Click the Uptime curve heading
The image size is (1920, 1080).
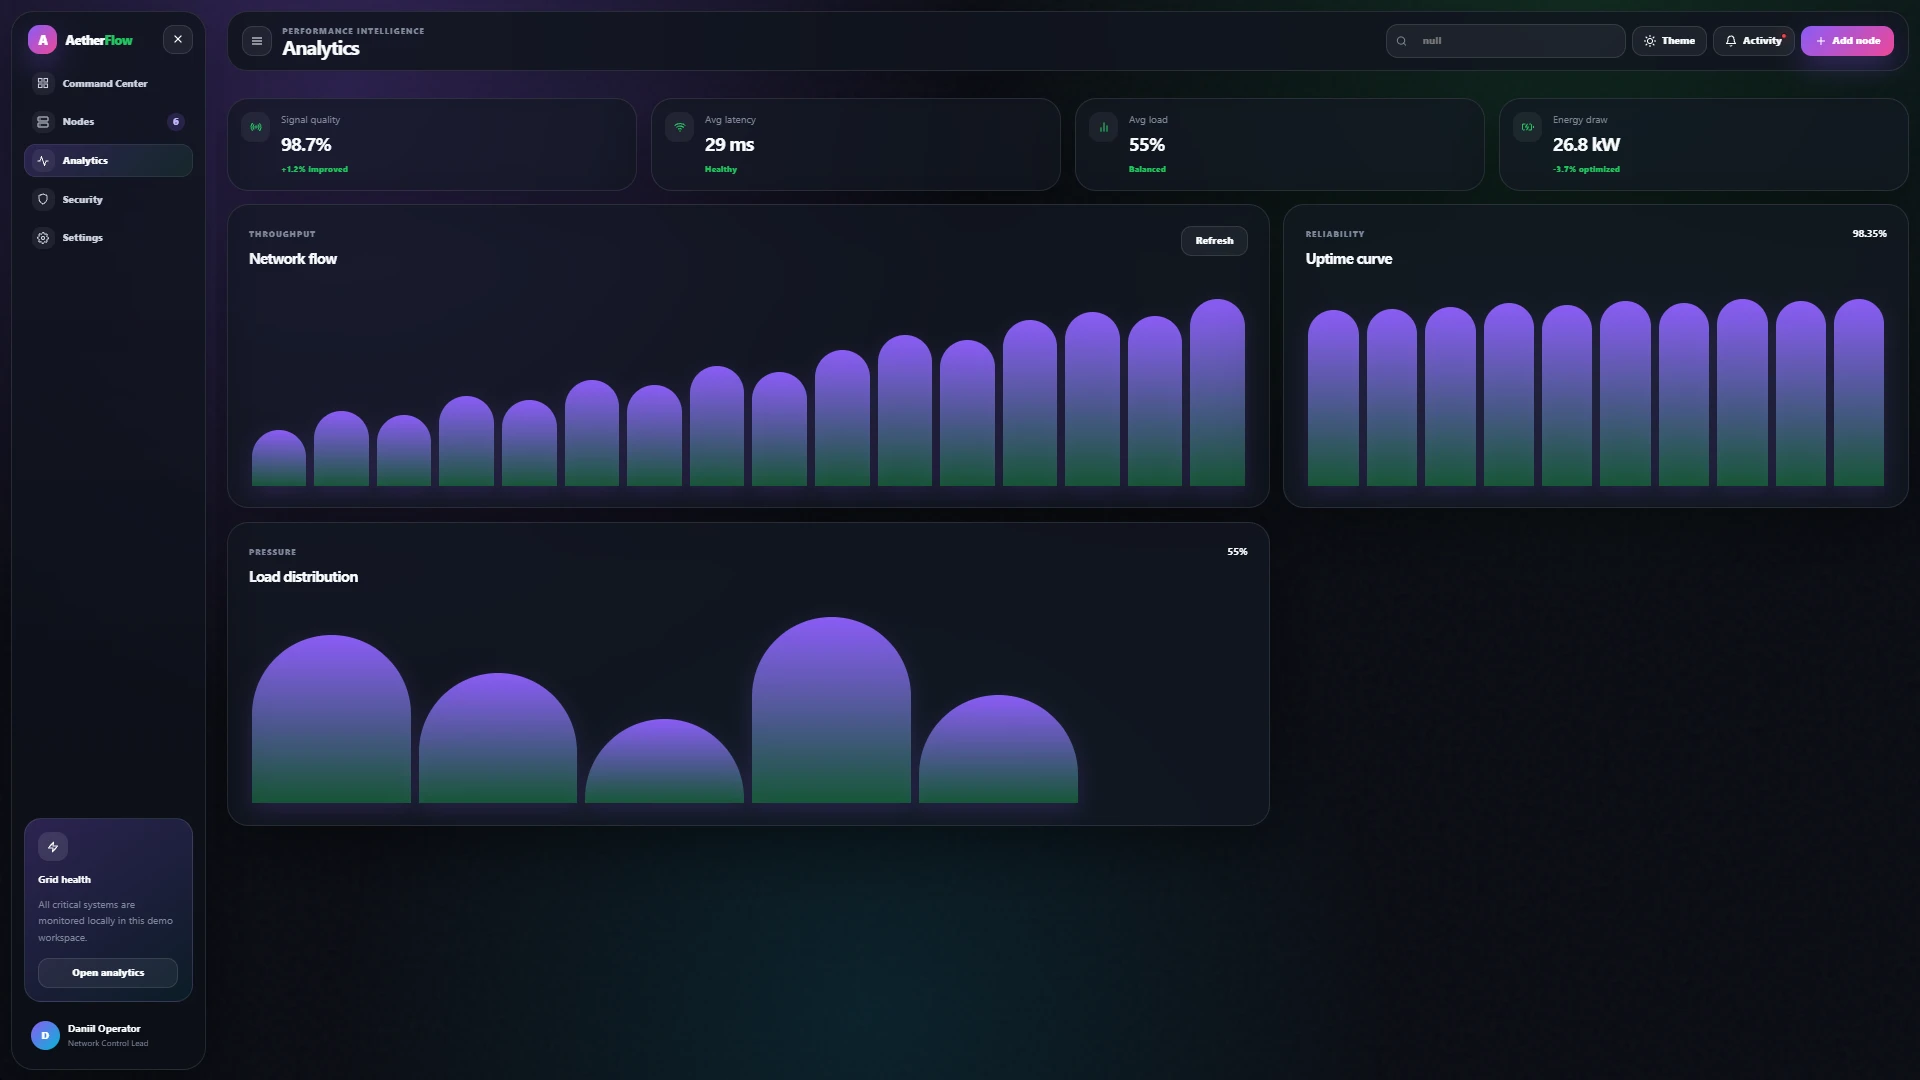[x=1349, y=259]
